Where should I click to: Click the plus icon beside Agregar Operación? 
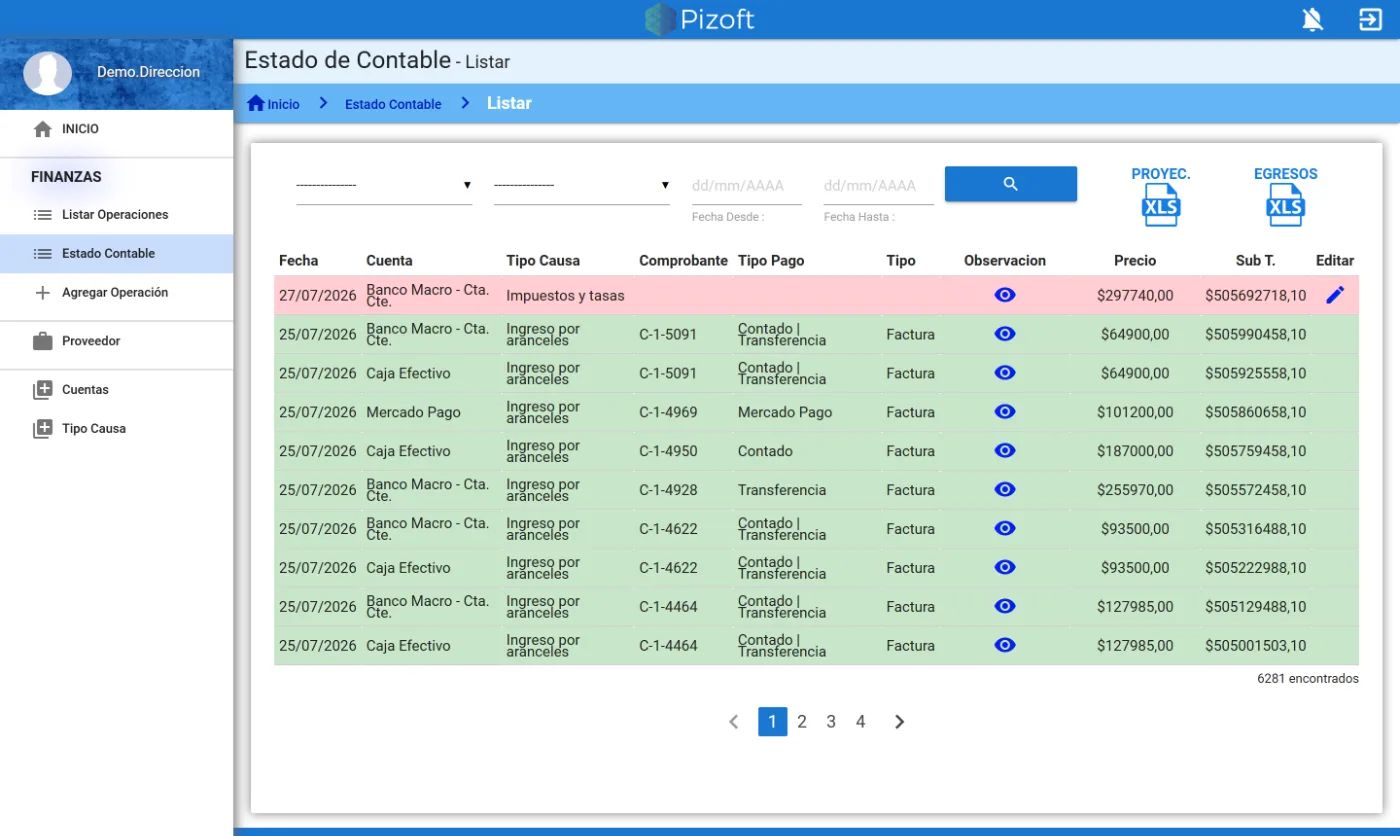tap(42, 293)
